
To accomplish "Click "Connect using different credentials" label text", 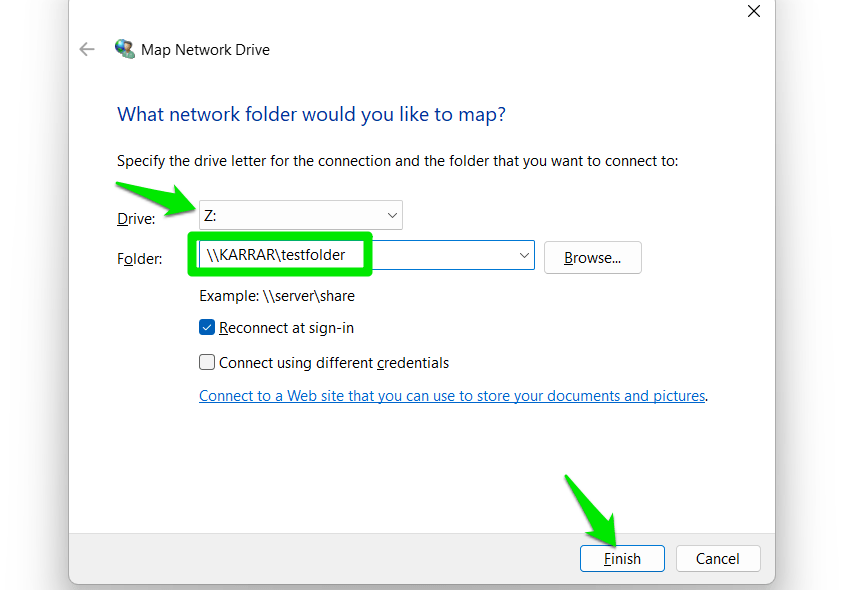I will (334, 363).
